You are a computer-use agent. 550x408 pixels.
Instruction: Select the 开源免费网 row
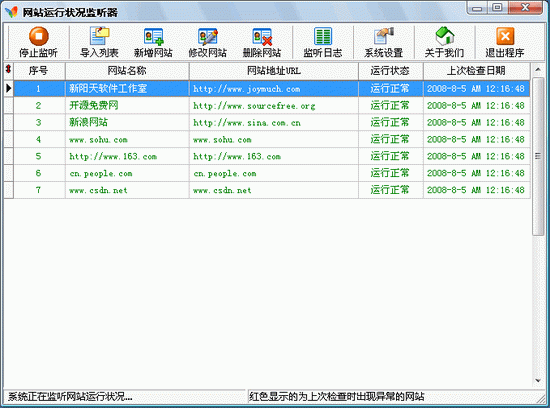(x=267, y=106)
